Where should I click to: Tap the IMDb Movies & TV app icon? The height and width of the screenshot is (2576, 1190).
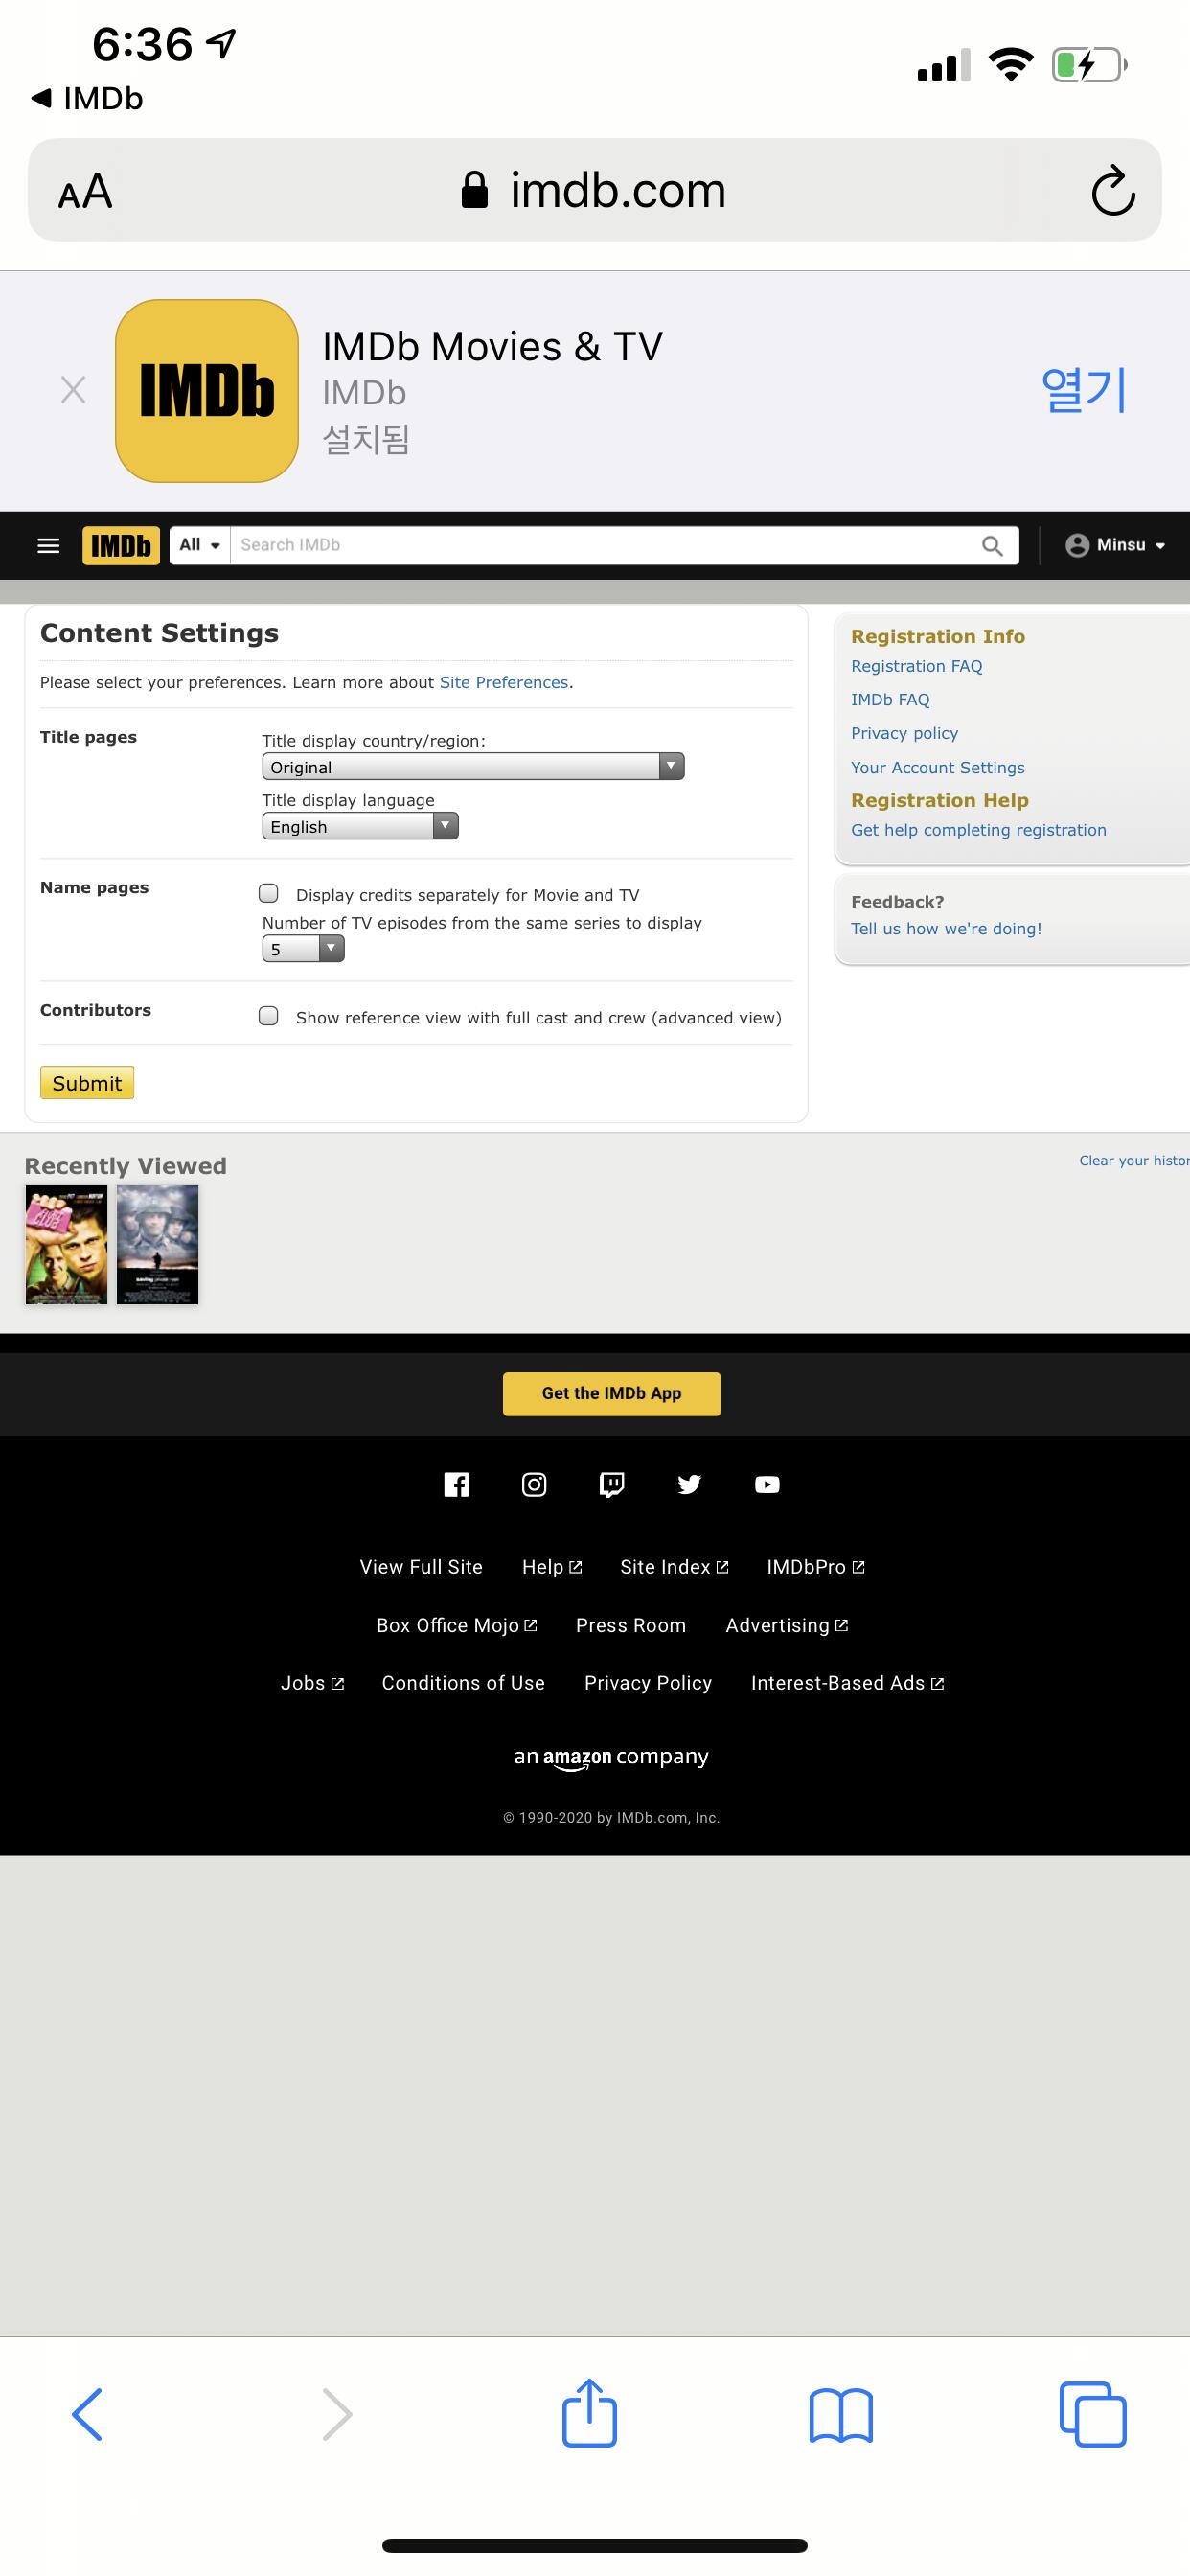click(207, 391)
